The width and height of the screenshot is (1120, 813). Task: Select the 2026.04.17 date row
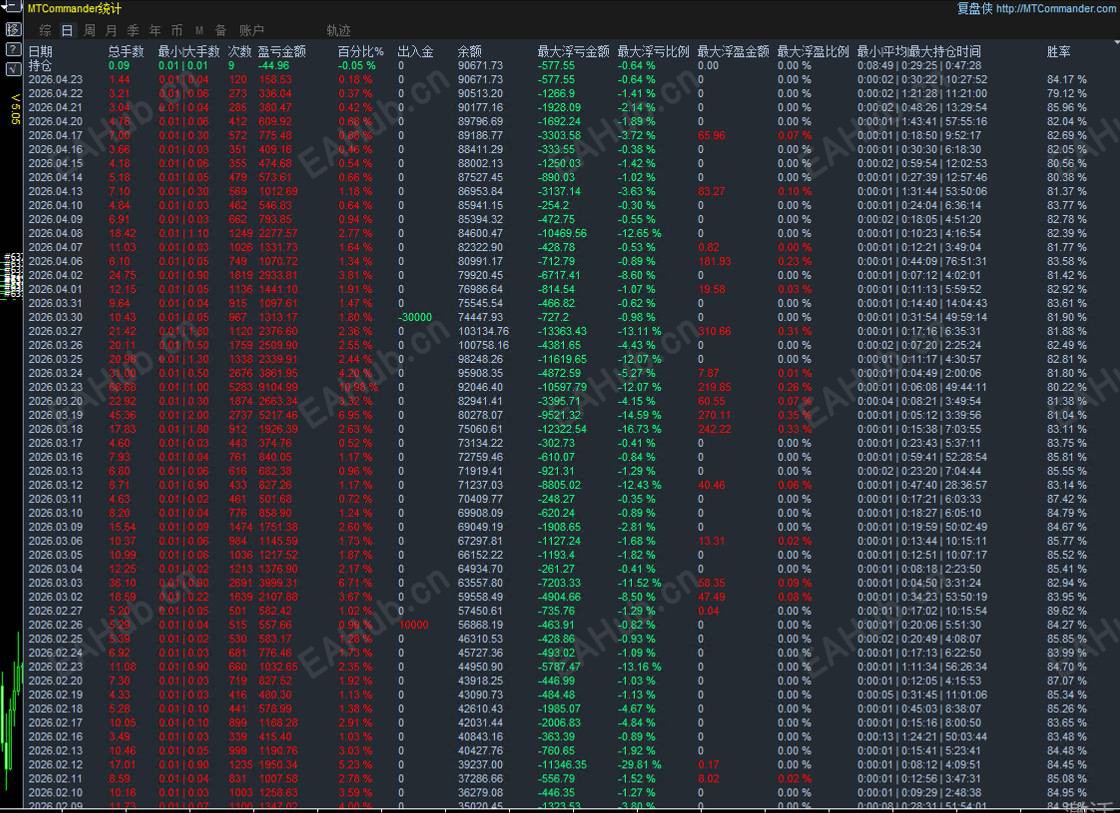point(56,135)
